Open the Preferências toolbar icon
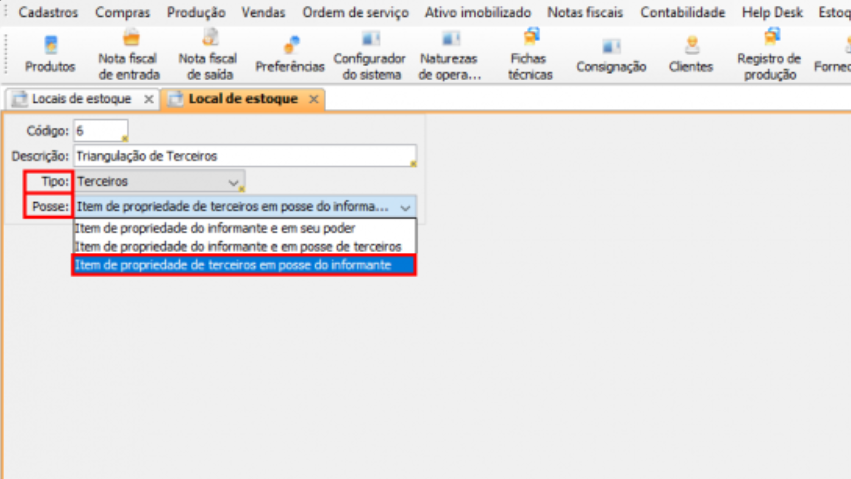The width and height of the screenshot is (851, 479). click(290, 54)
